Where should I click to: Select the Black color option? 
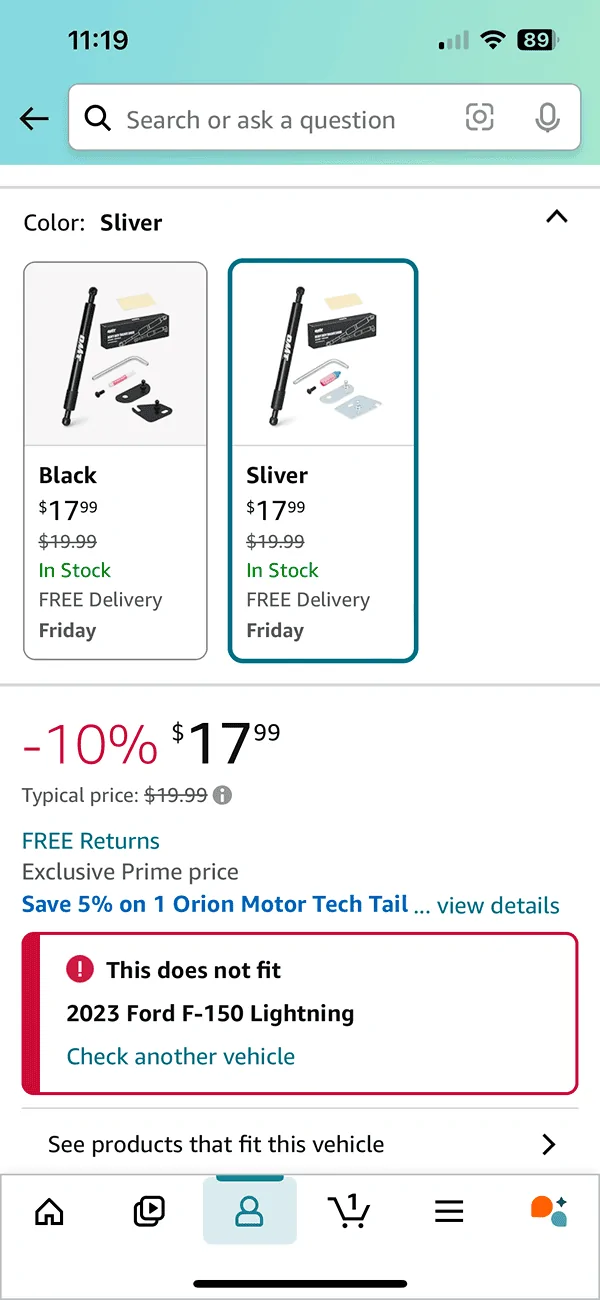(115, 460)
